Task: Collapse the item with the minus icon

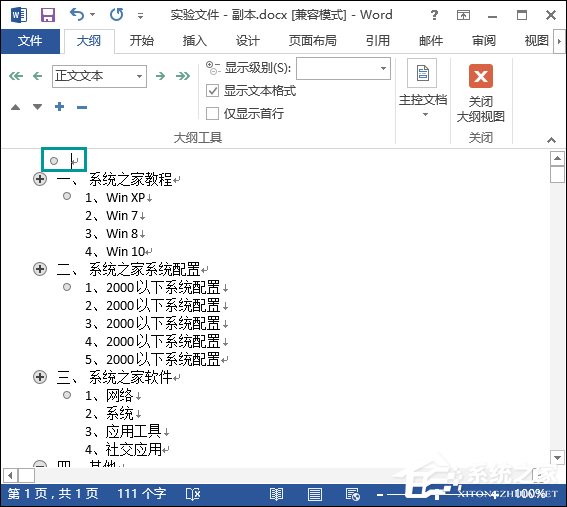Action: pyautogui.click(x=82, y=107)
